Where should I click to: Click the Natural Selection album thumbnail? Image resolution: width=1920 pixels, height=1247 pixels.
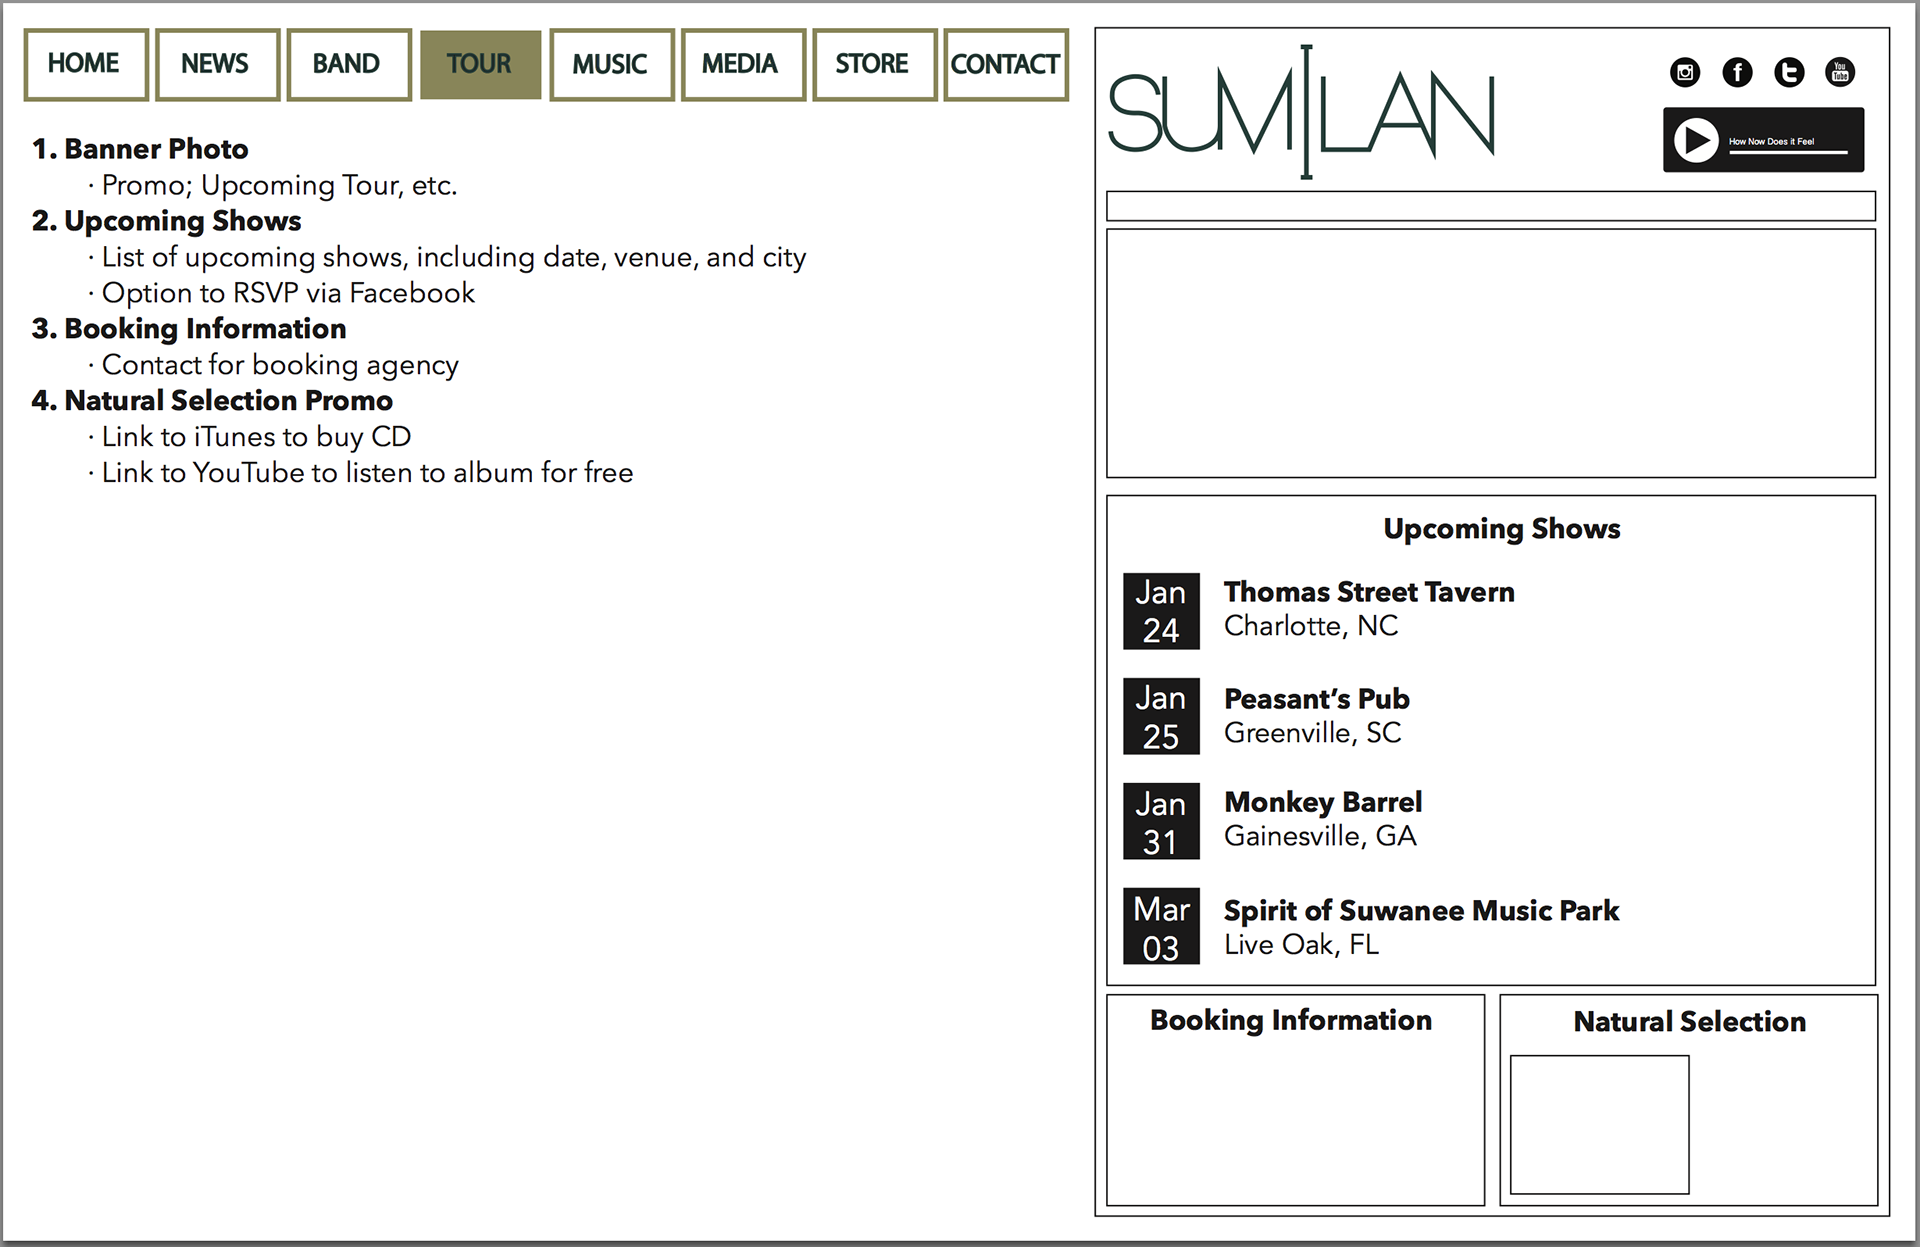point(1599,1124)
